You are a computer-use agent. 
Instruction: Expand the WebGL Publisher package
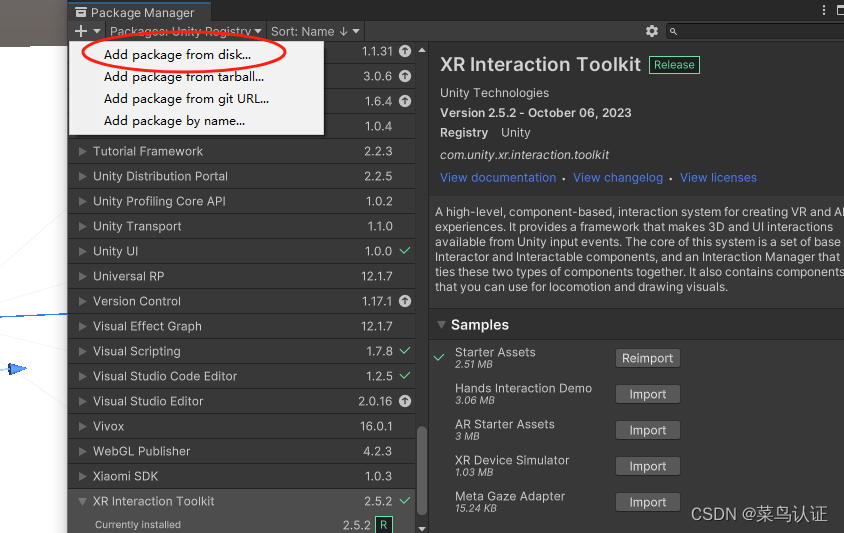pyautogui.click(x=82, y=451)
